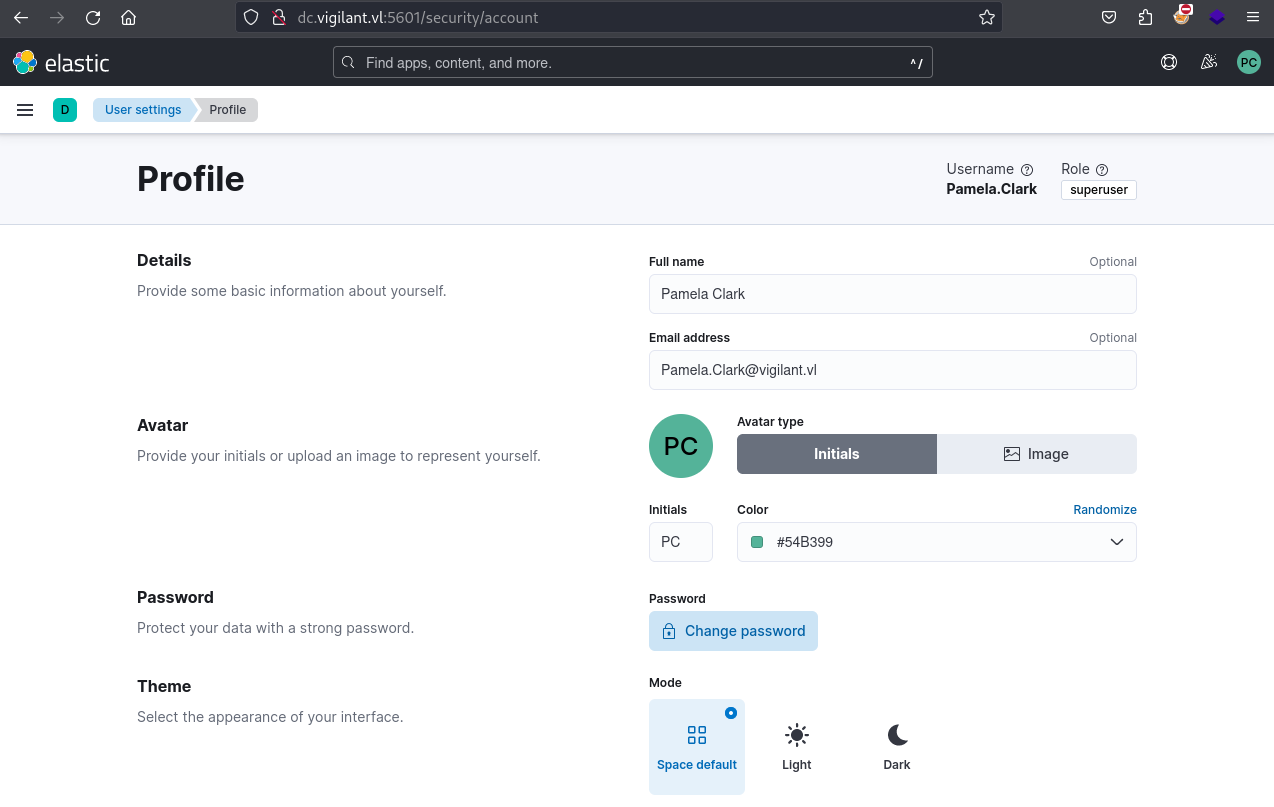Screen dimensions: 1274x807
Task: Edit the Email address field
Action: 893,370
